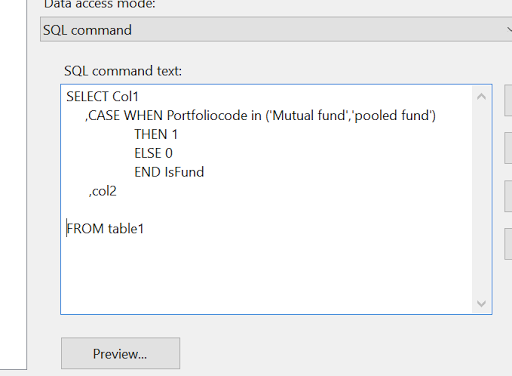Open the Preview... dialog
512x376 pixels.
(120, 353)
